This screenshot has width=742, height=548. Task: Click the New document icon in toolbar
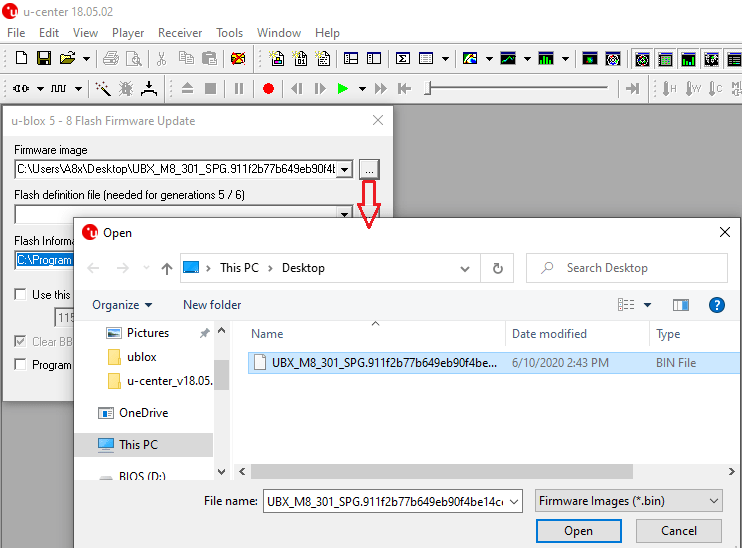pyautogui.click(x=21, y=58)
